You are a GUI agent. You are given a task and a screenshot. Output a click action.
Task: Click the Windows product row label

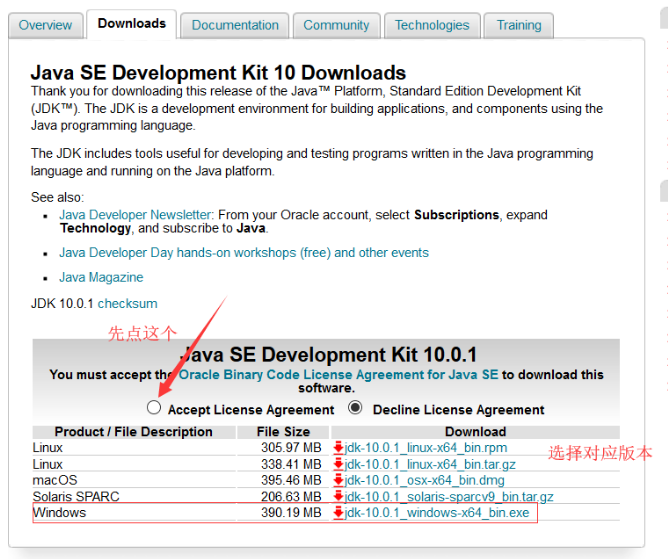(x=60, y=513)
